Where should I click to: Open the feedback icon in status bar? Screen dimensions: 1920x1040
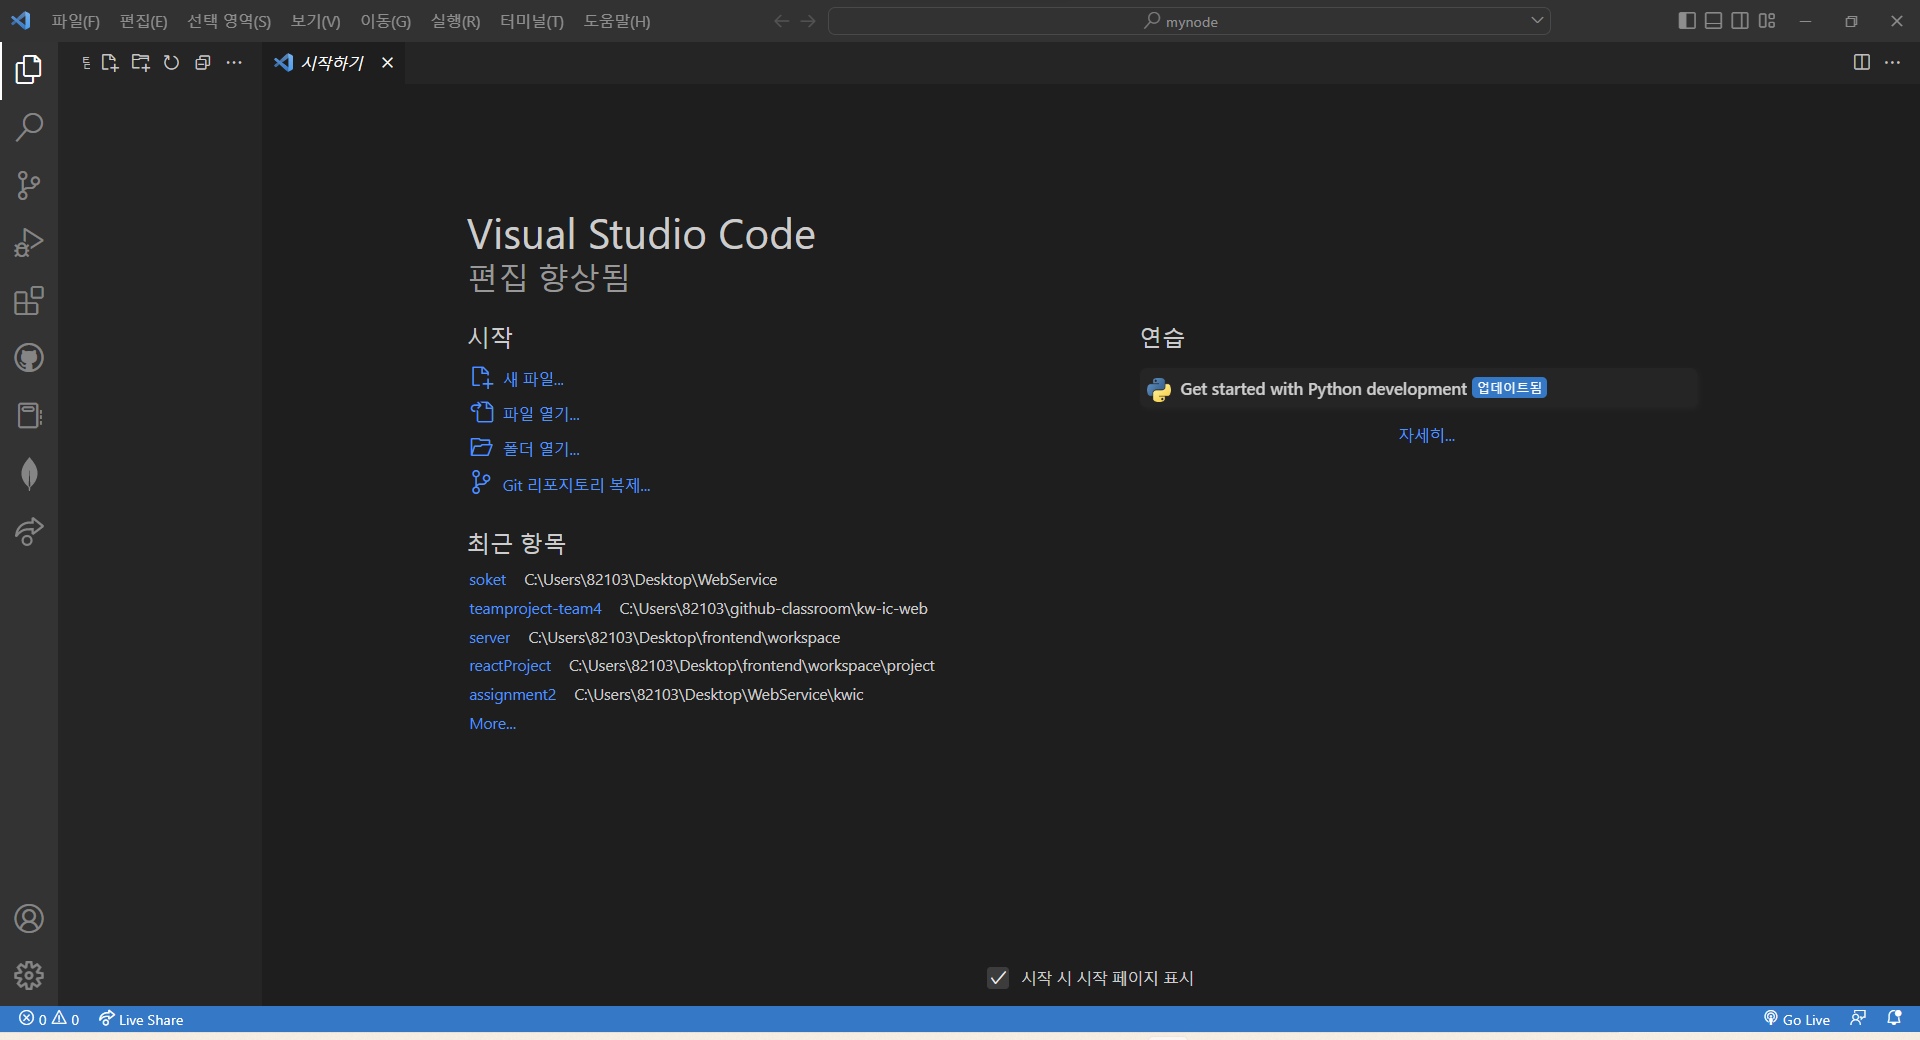point(1858,1019)
